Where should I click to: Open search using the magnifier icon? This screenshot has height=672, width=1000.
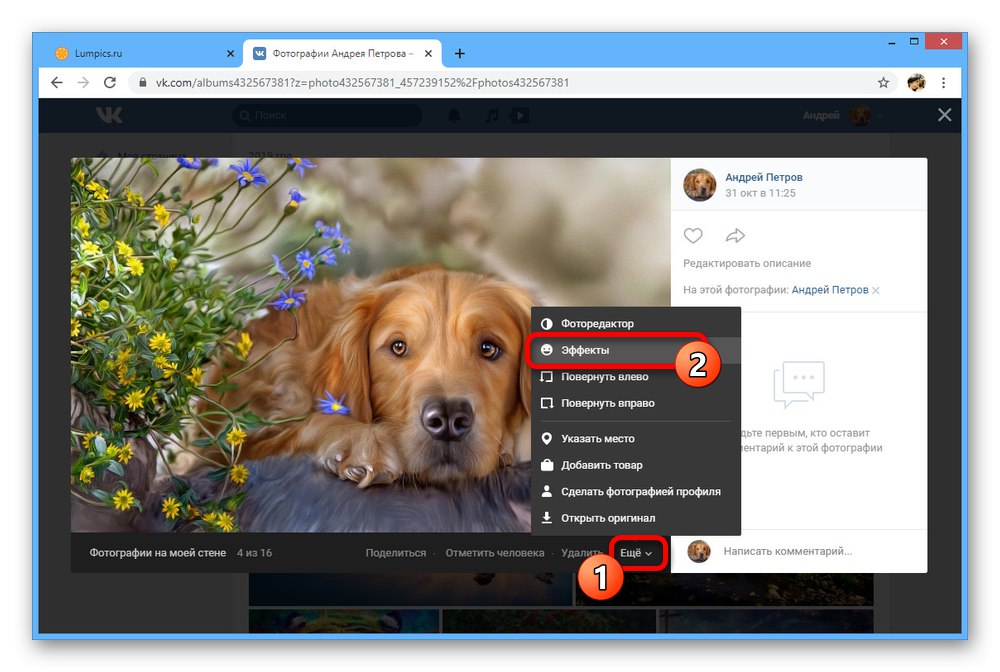[x=244, y=116]
